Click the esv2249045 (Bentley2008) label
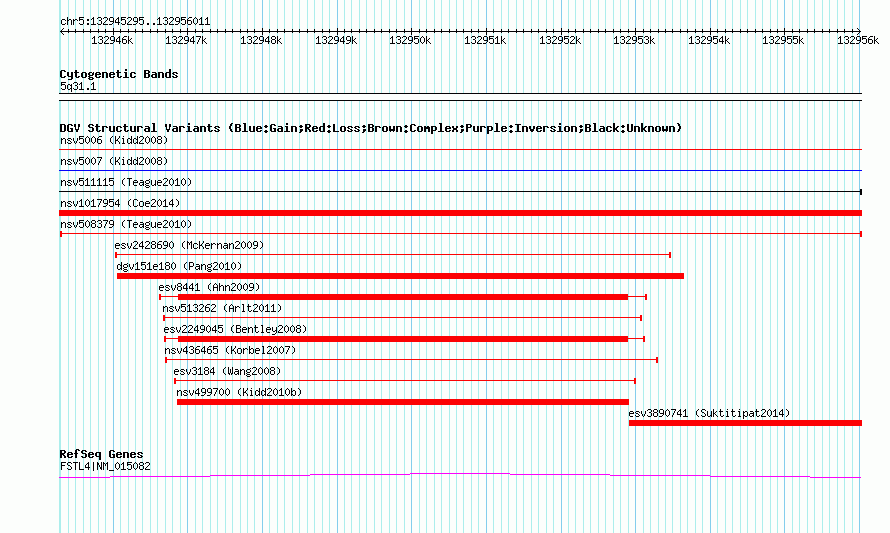 point(236,329)
